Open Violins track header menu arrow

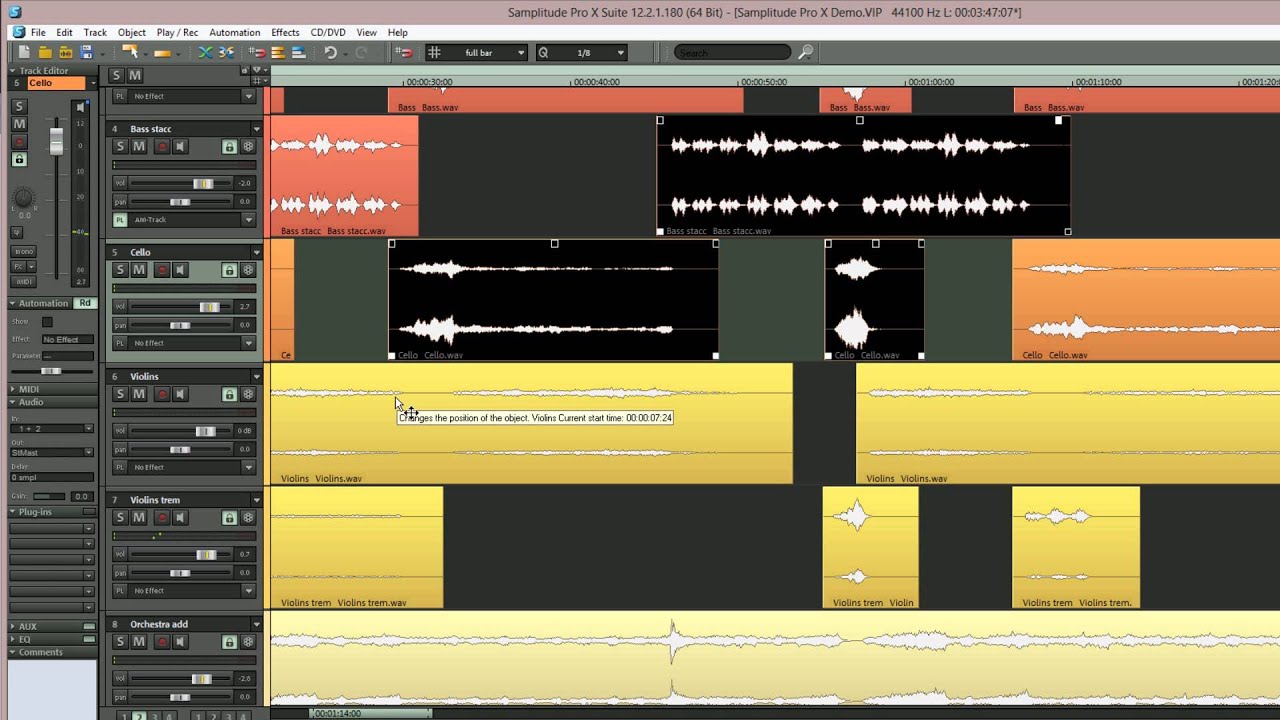[x=256, y=377]
